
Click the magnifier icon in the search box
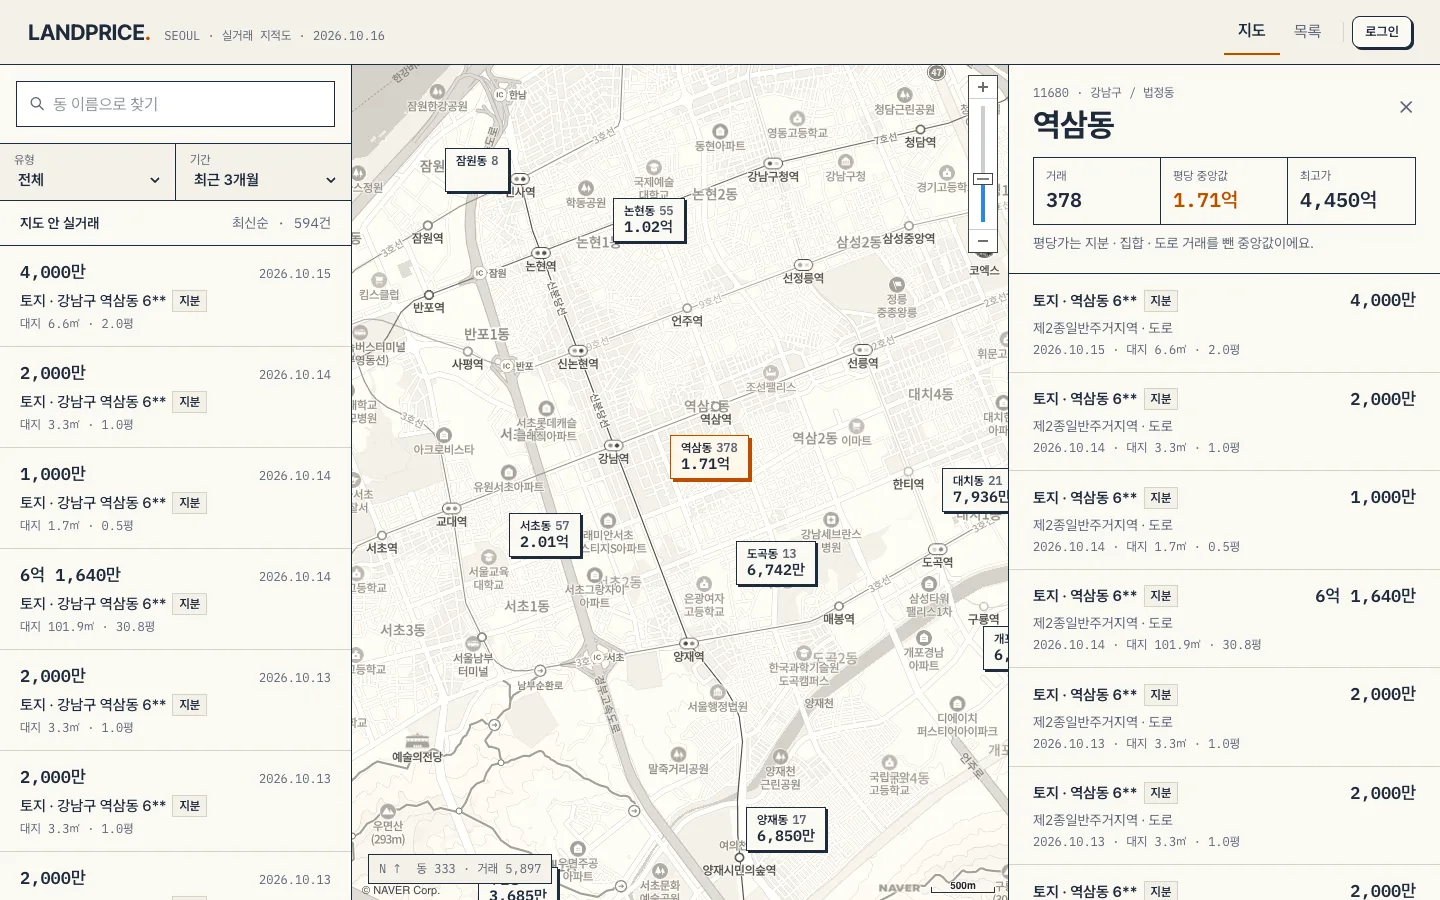click(37, 104)
